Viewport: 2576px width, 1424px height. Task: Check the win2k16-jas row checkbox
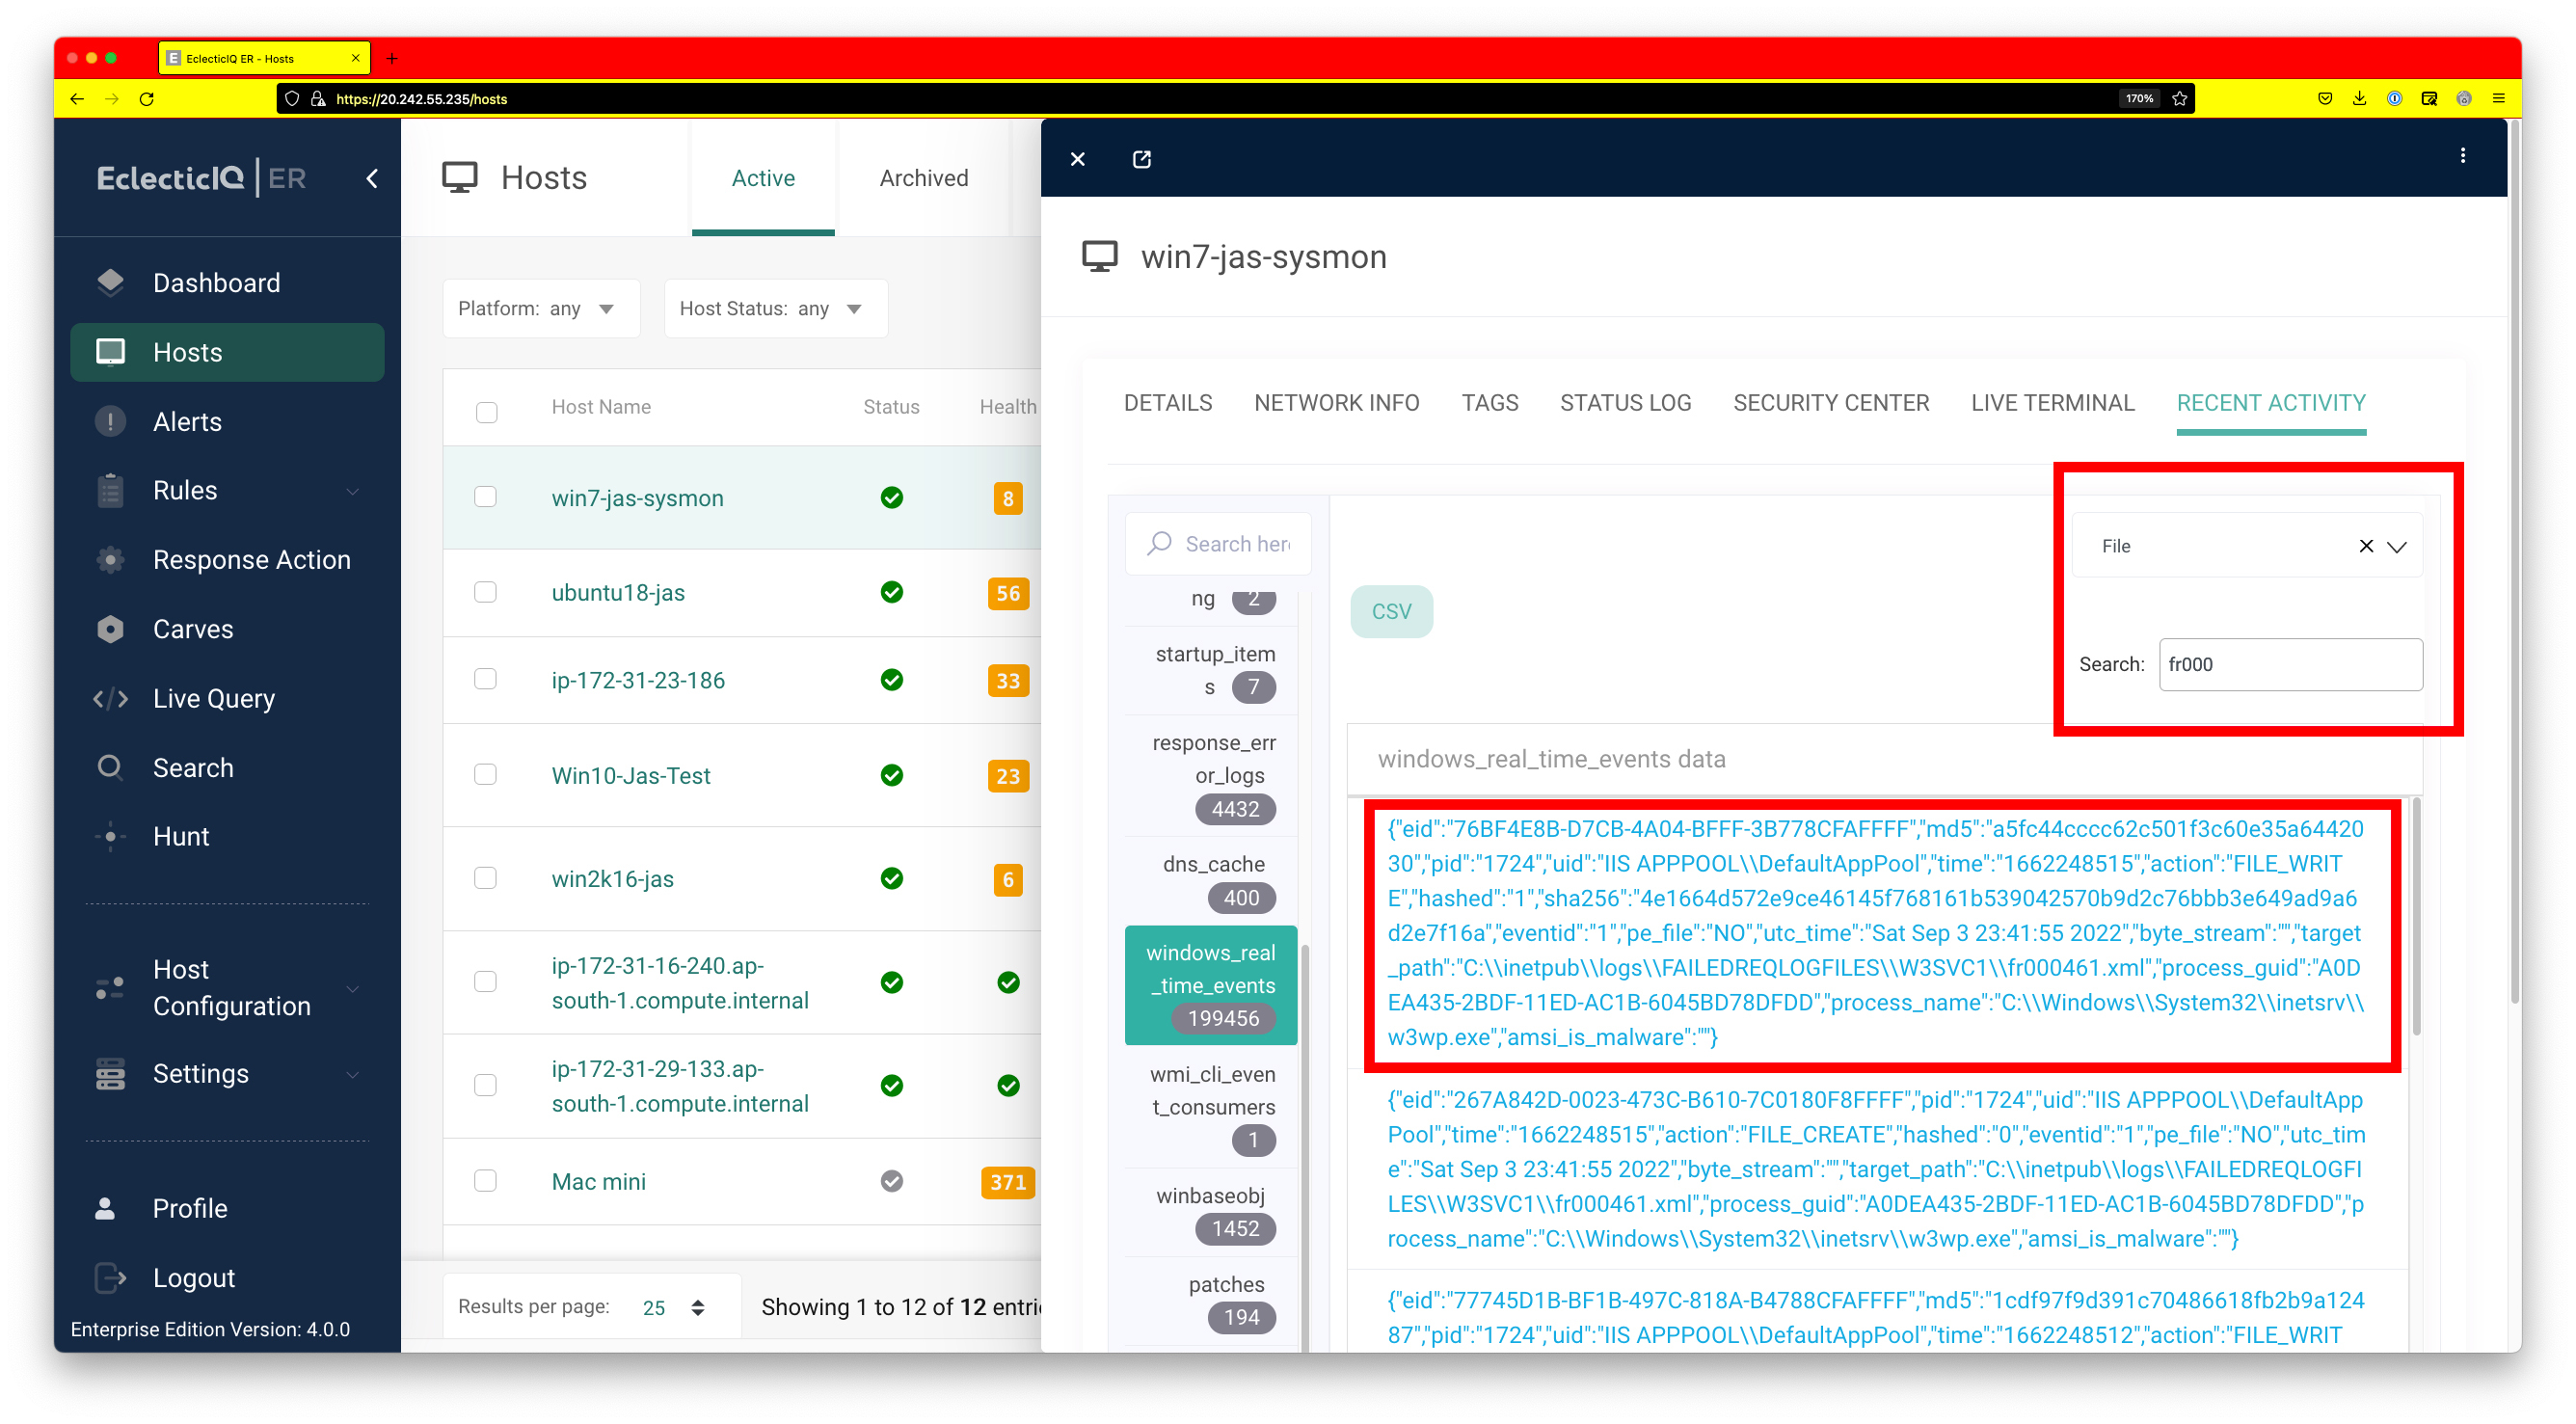tap(485, 878)
